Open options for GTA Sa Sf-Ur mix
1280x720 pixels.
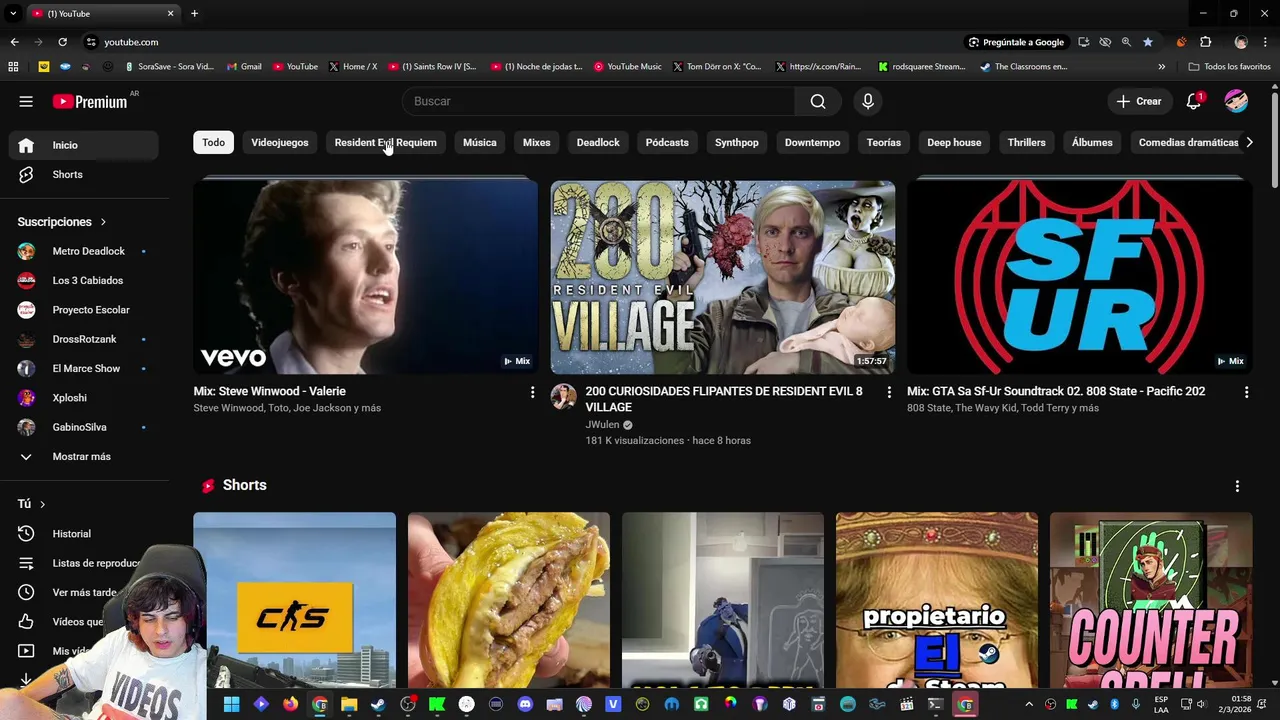tap(1246, 392)
